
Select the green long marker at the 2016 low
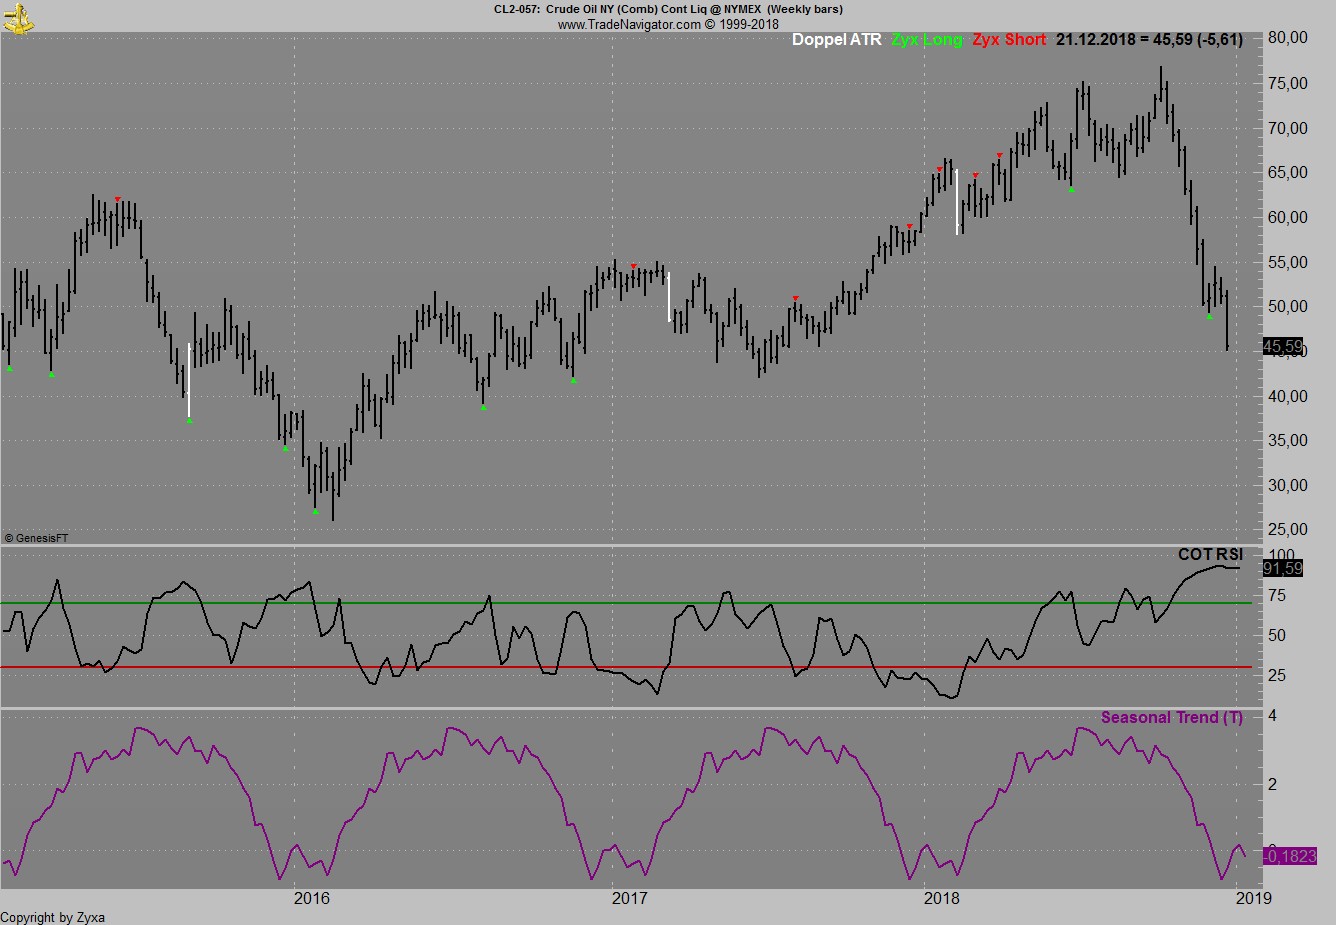316,512
